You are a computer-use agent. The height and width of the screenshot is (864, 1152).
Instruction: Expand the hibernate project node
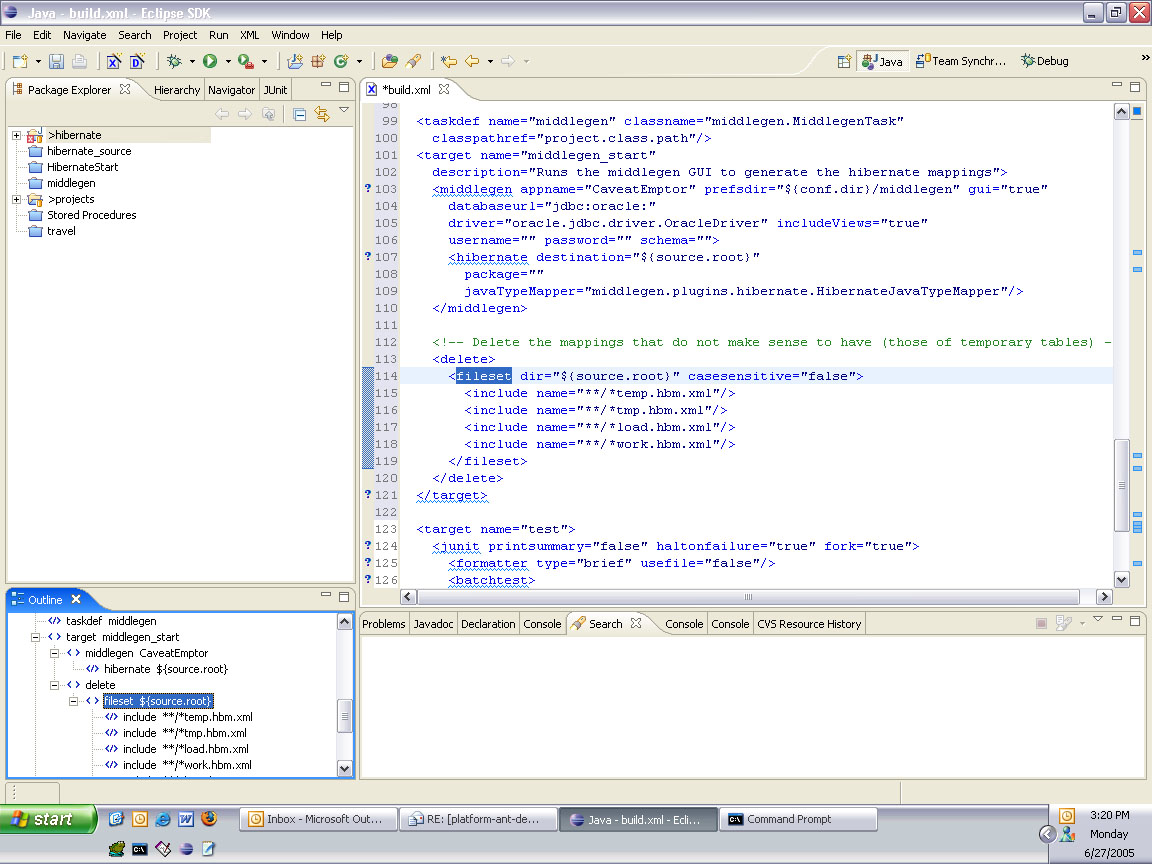17,135
